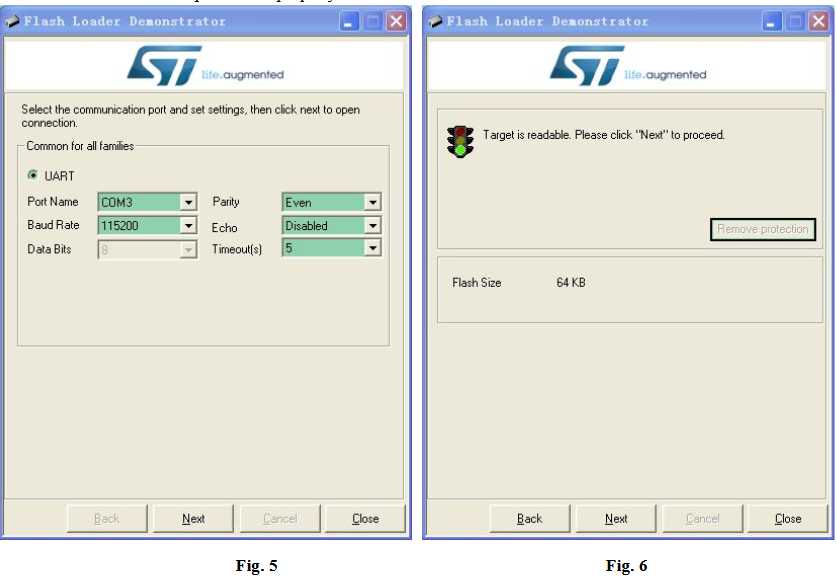Click the Data Bits label
Image resolution: width=837 pixels, height=578 pixels.
(49, 249)
